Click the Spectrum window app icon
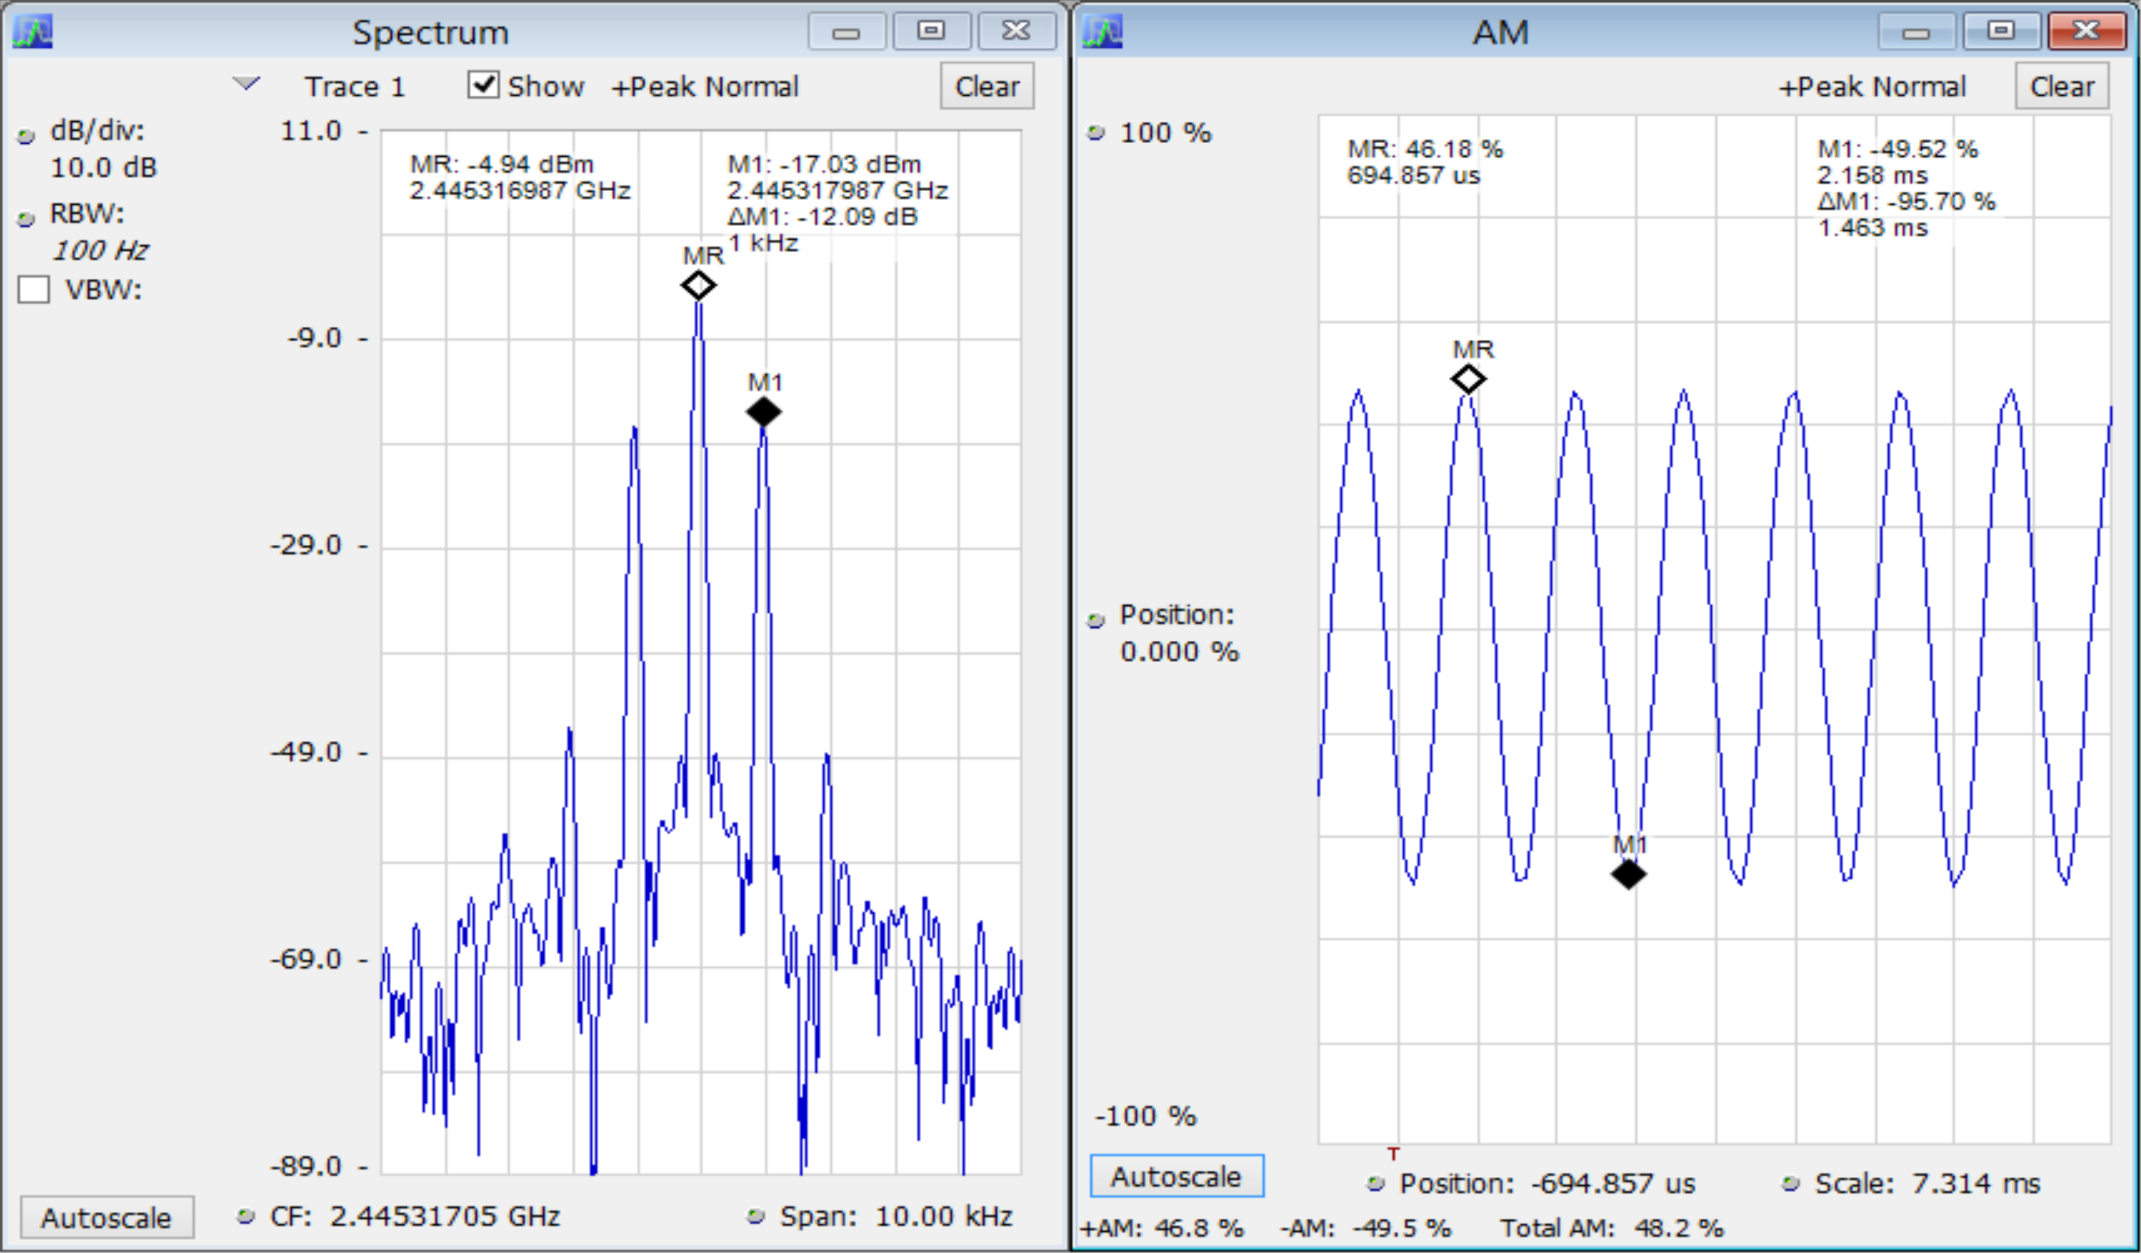 tap(32, 31)
